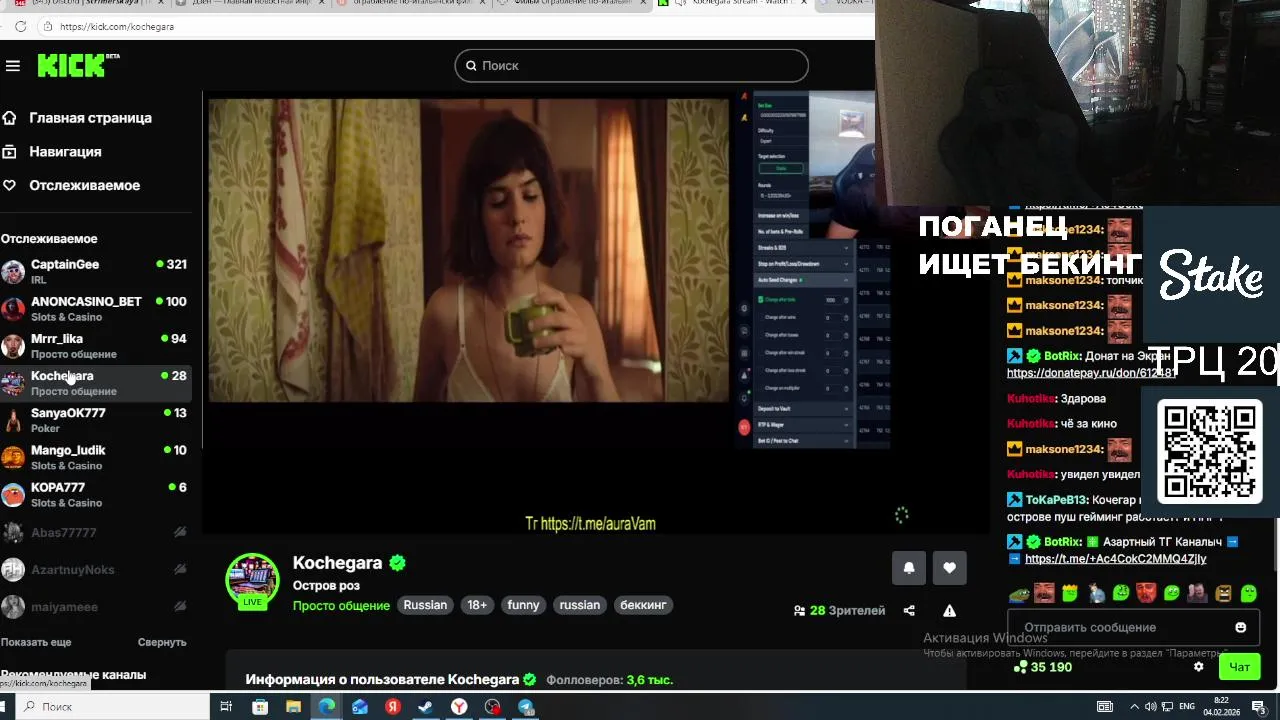Open Telegram from taskbar
The height and width of the screenshot is (720, 1280).
click(526, 707)
